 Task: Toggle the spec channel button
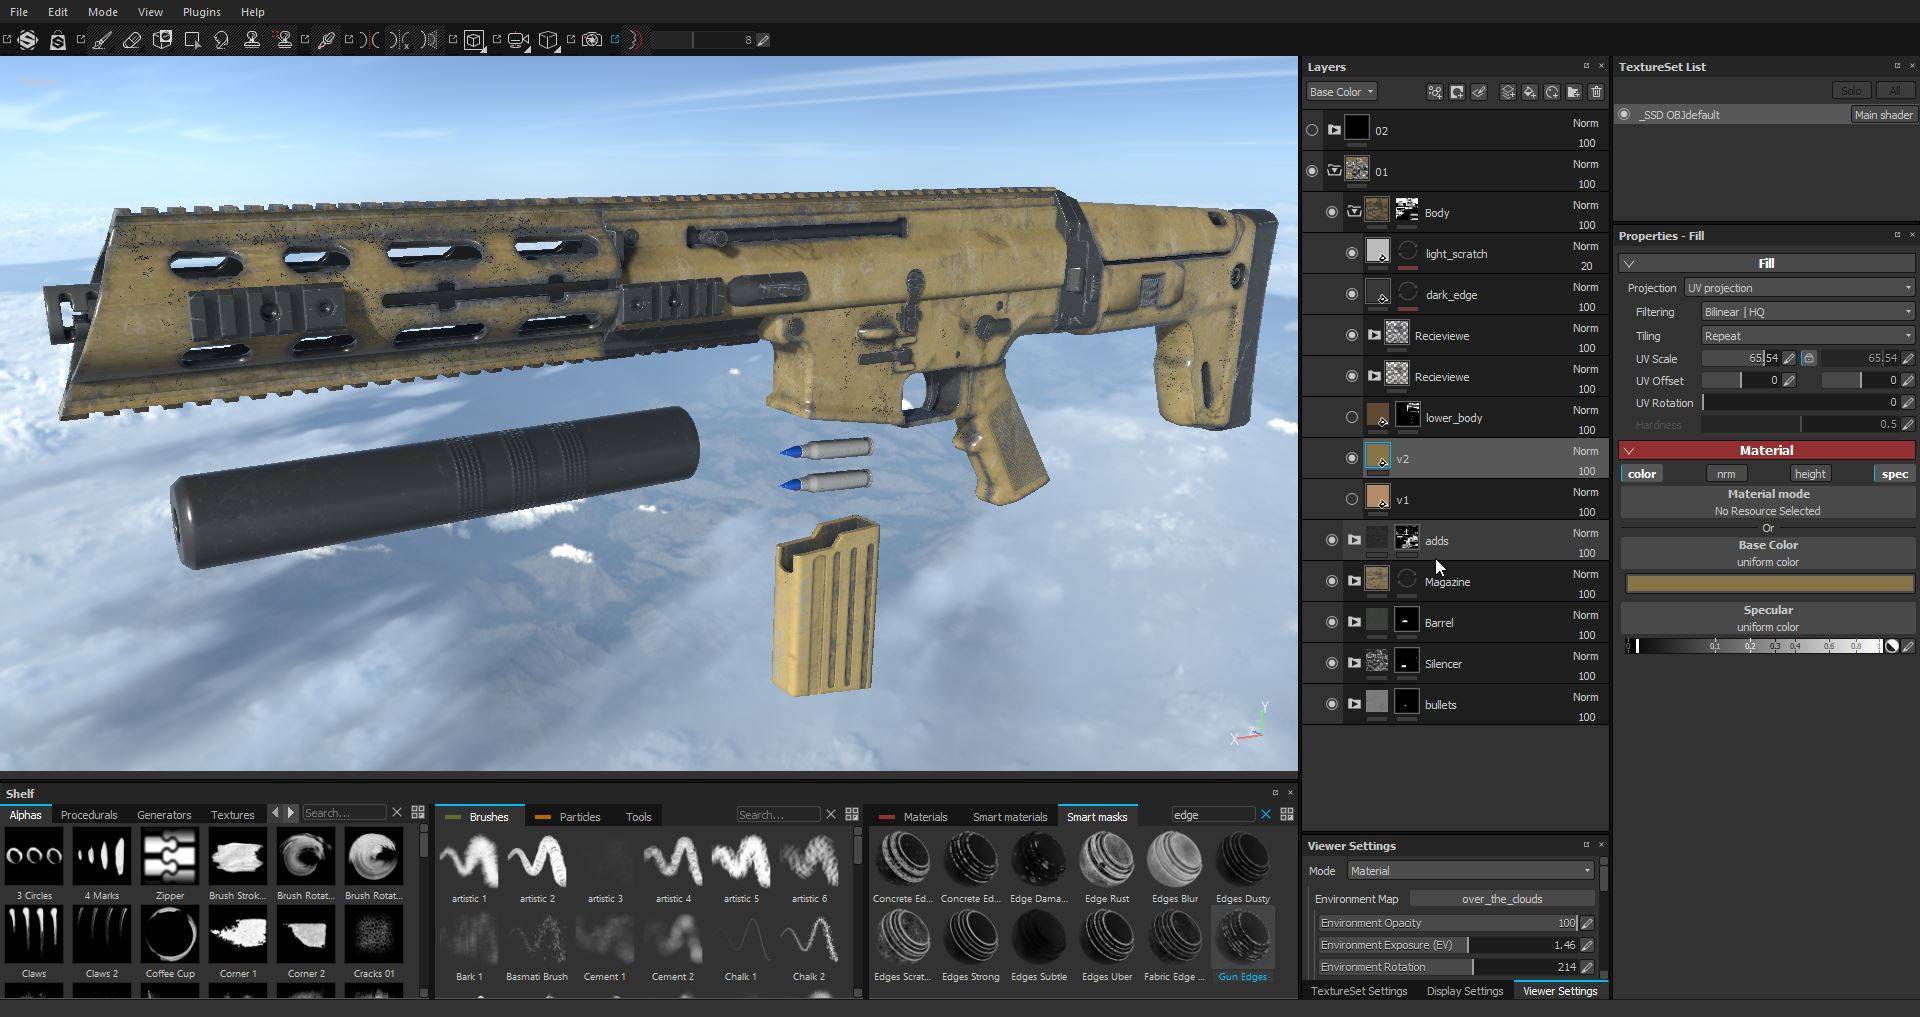[1894, 474]
